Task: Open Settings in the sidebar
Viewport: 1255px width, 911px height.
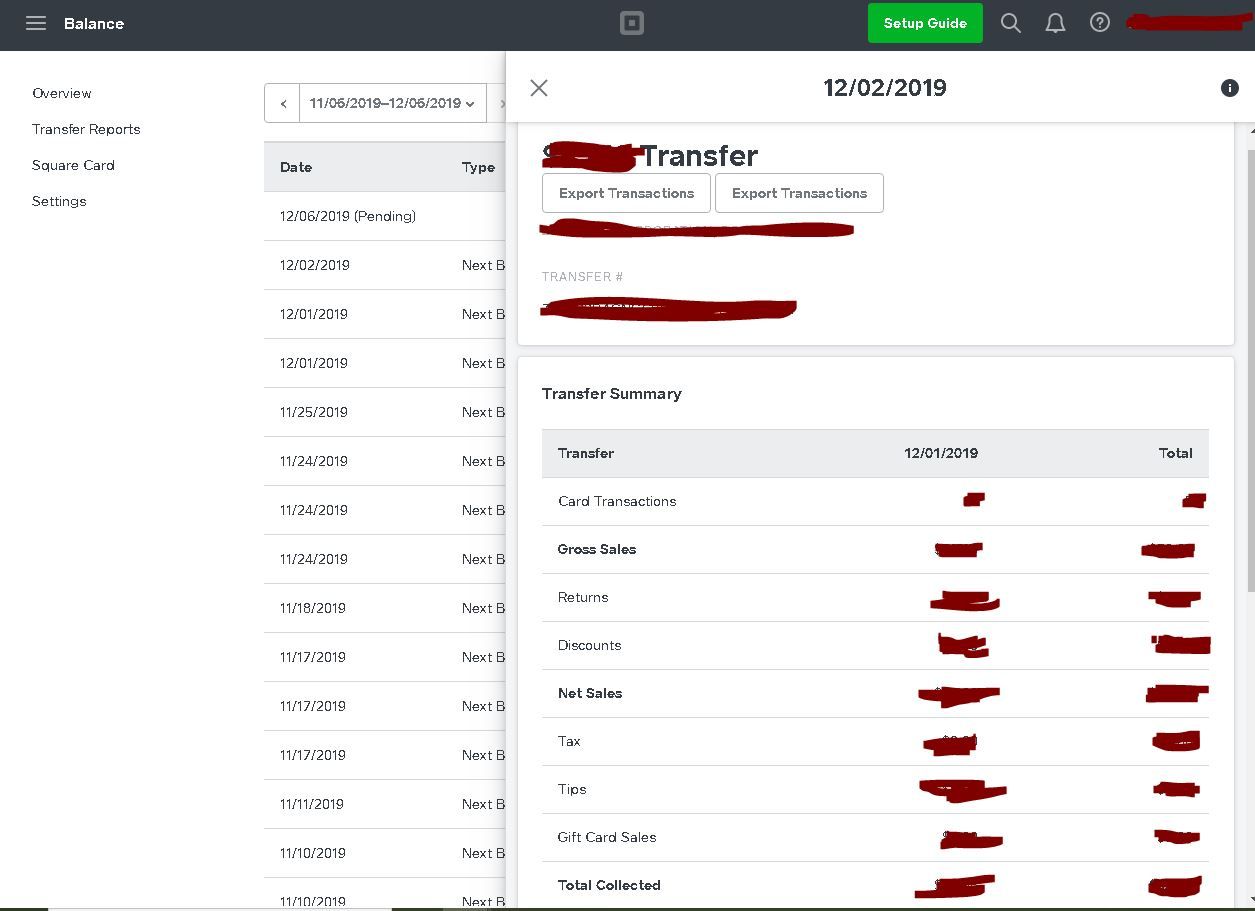Action: point(59,201)
